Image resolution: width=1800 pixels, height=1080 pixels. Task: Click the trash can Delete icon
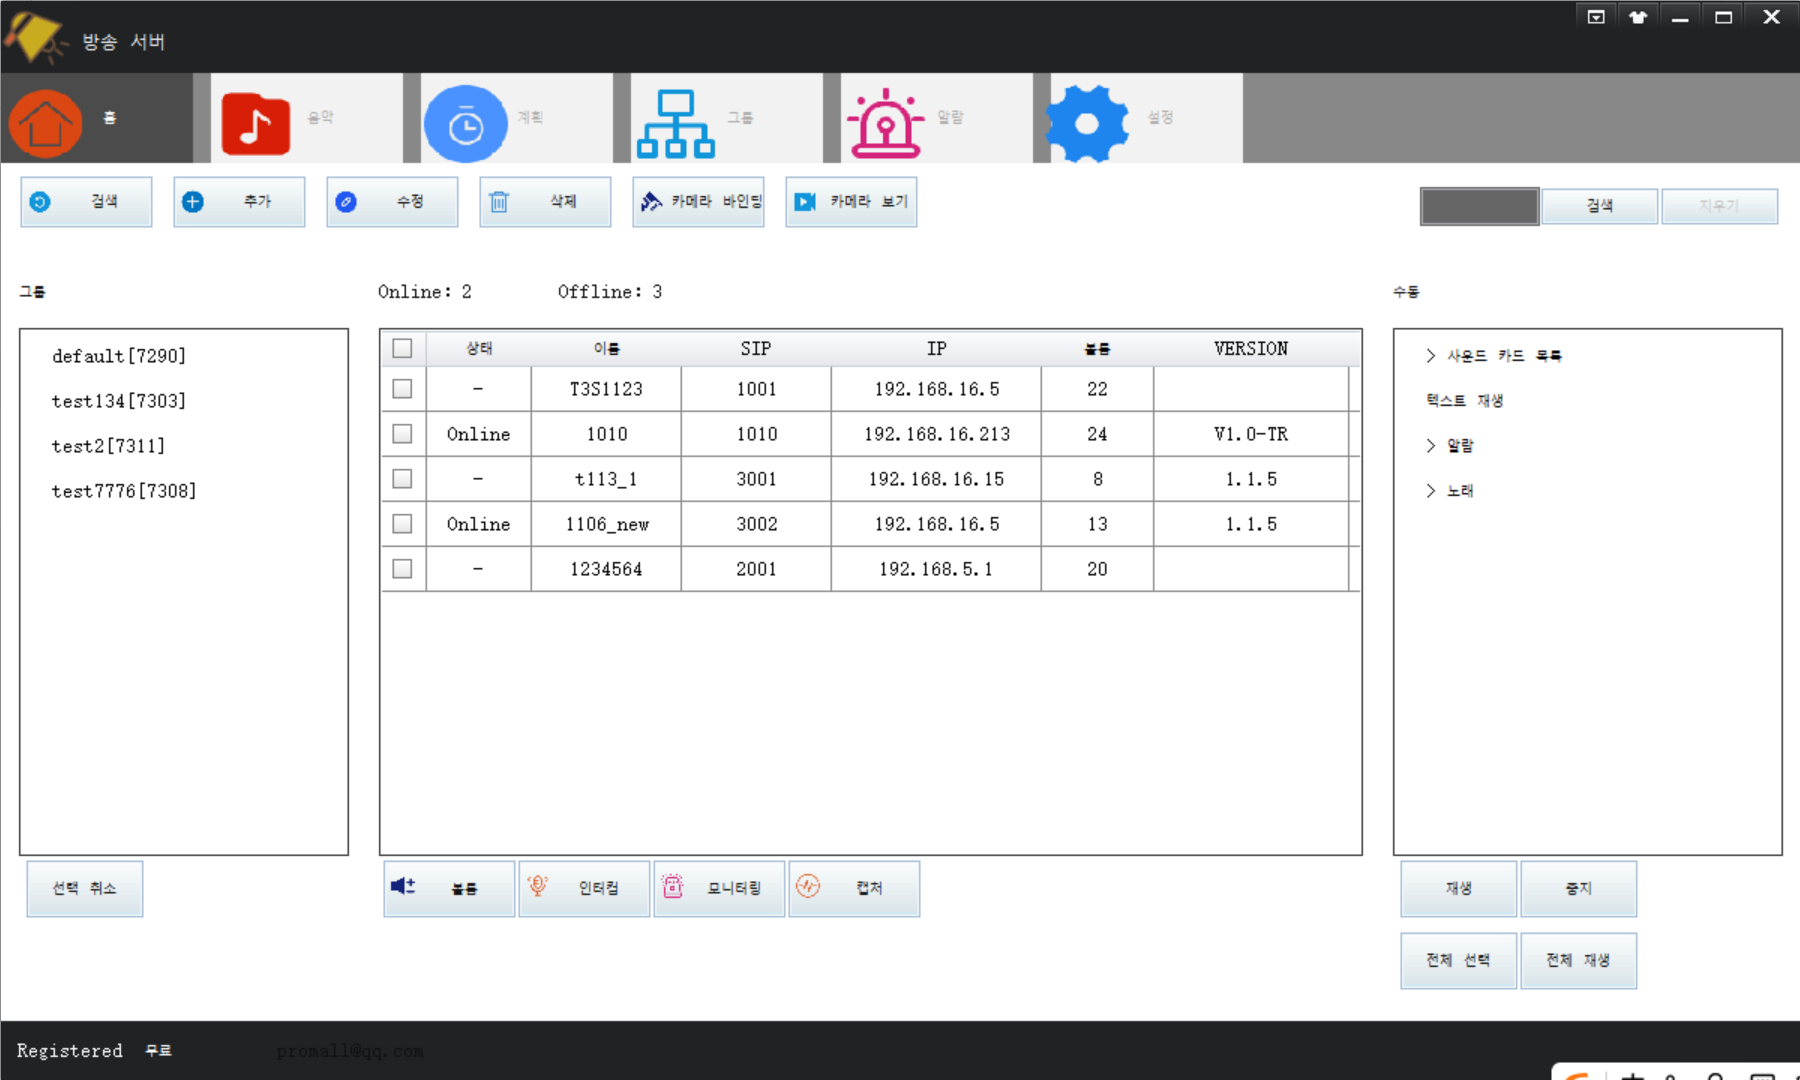point(499,202)
